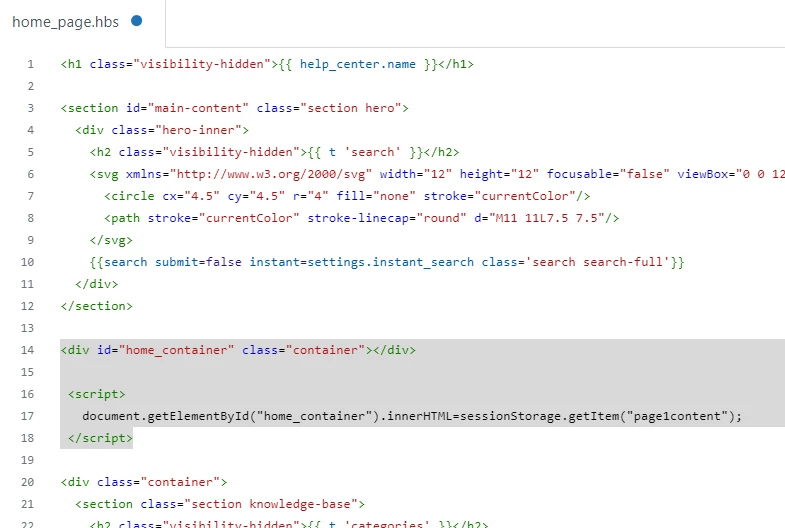Click stroke-linecap="round" on line 8
The image size is (785, 528).
pos(386,218)
